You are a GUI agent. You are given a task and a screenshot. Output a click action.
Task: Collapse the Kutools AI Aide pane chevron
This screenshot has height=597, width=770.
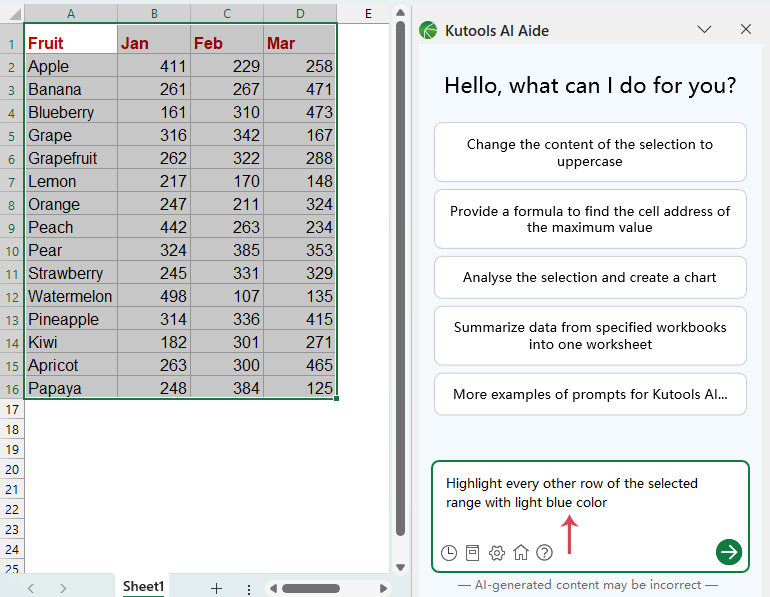pos(705,30)
